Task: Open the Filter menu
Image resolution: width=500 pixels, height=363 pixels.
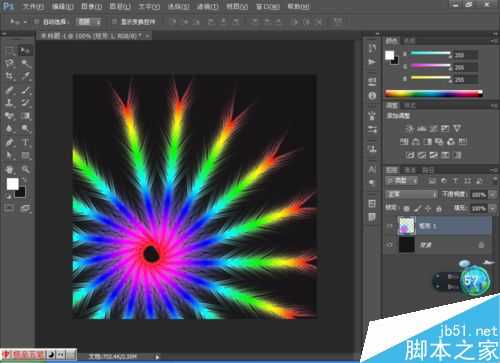Action: 207,6
